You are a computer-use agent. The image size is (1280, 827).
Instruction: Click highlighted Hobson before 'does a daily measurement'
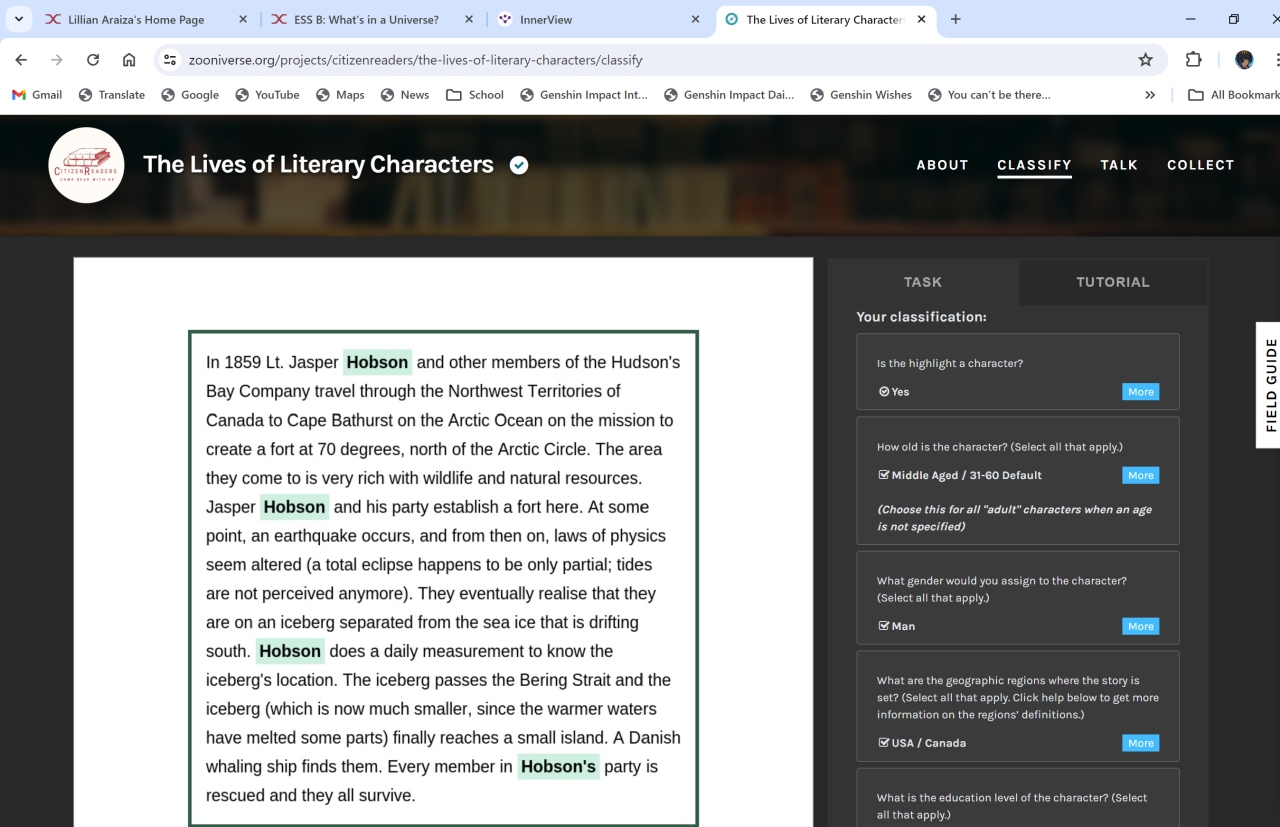click(x=290, y=651)
